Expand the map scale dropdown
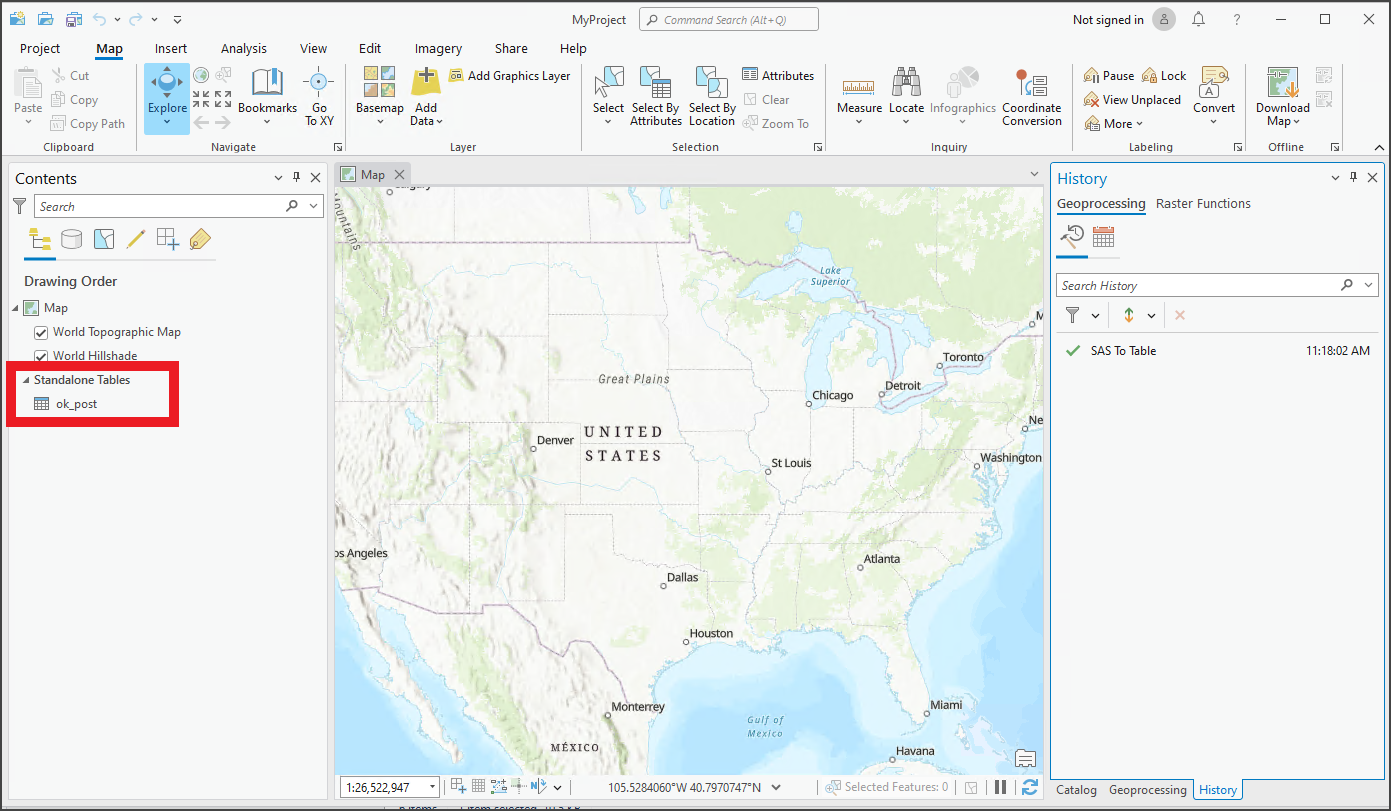 [x=431, y=786]
